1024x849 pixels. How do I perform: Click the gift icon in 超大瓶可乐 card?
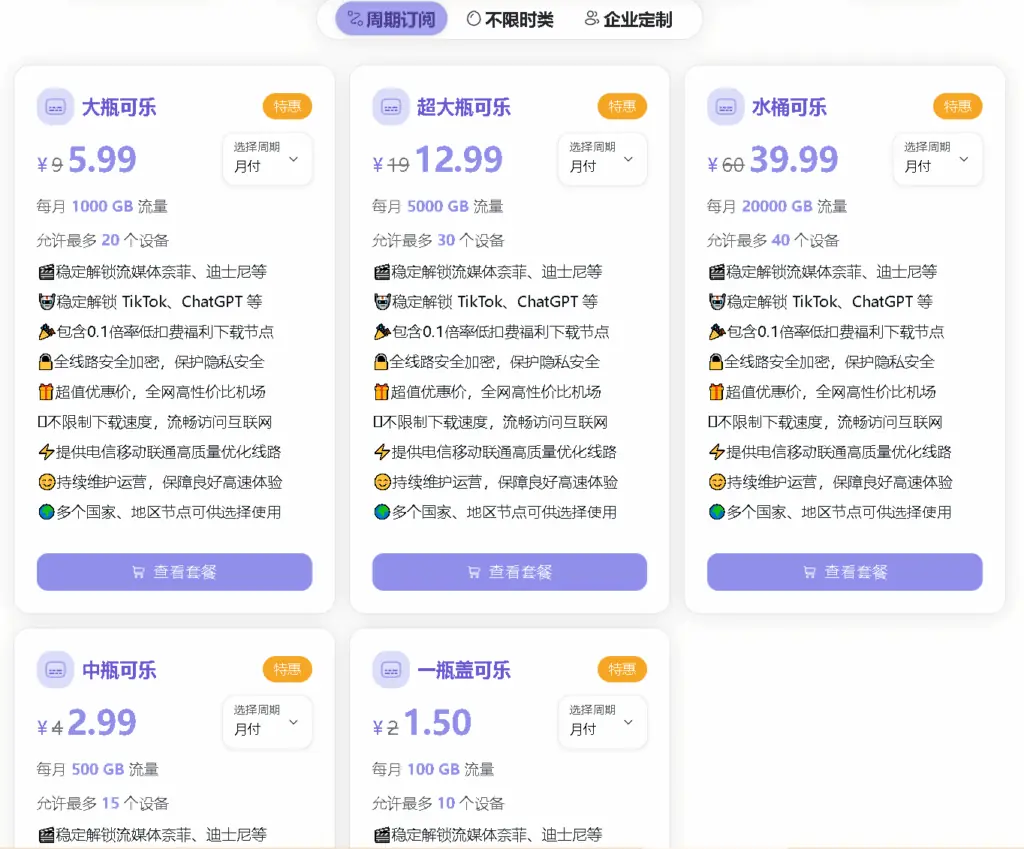click(x=381, y=392)
